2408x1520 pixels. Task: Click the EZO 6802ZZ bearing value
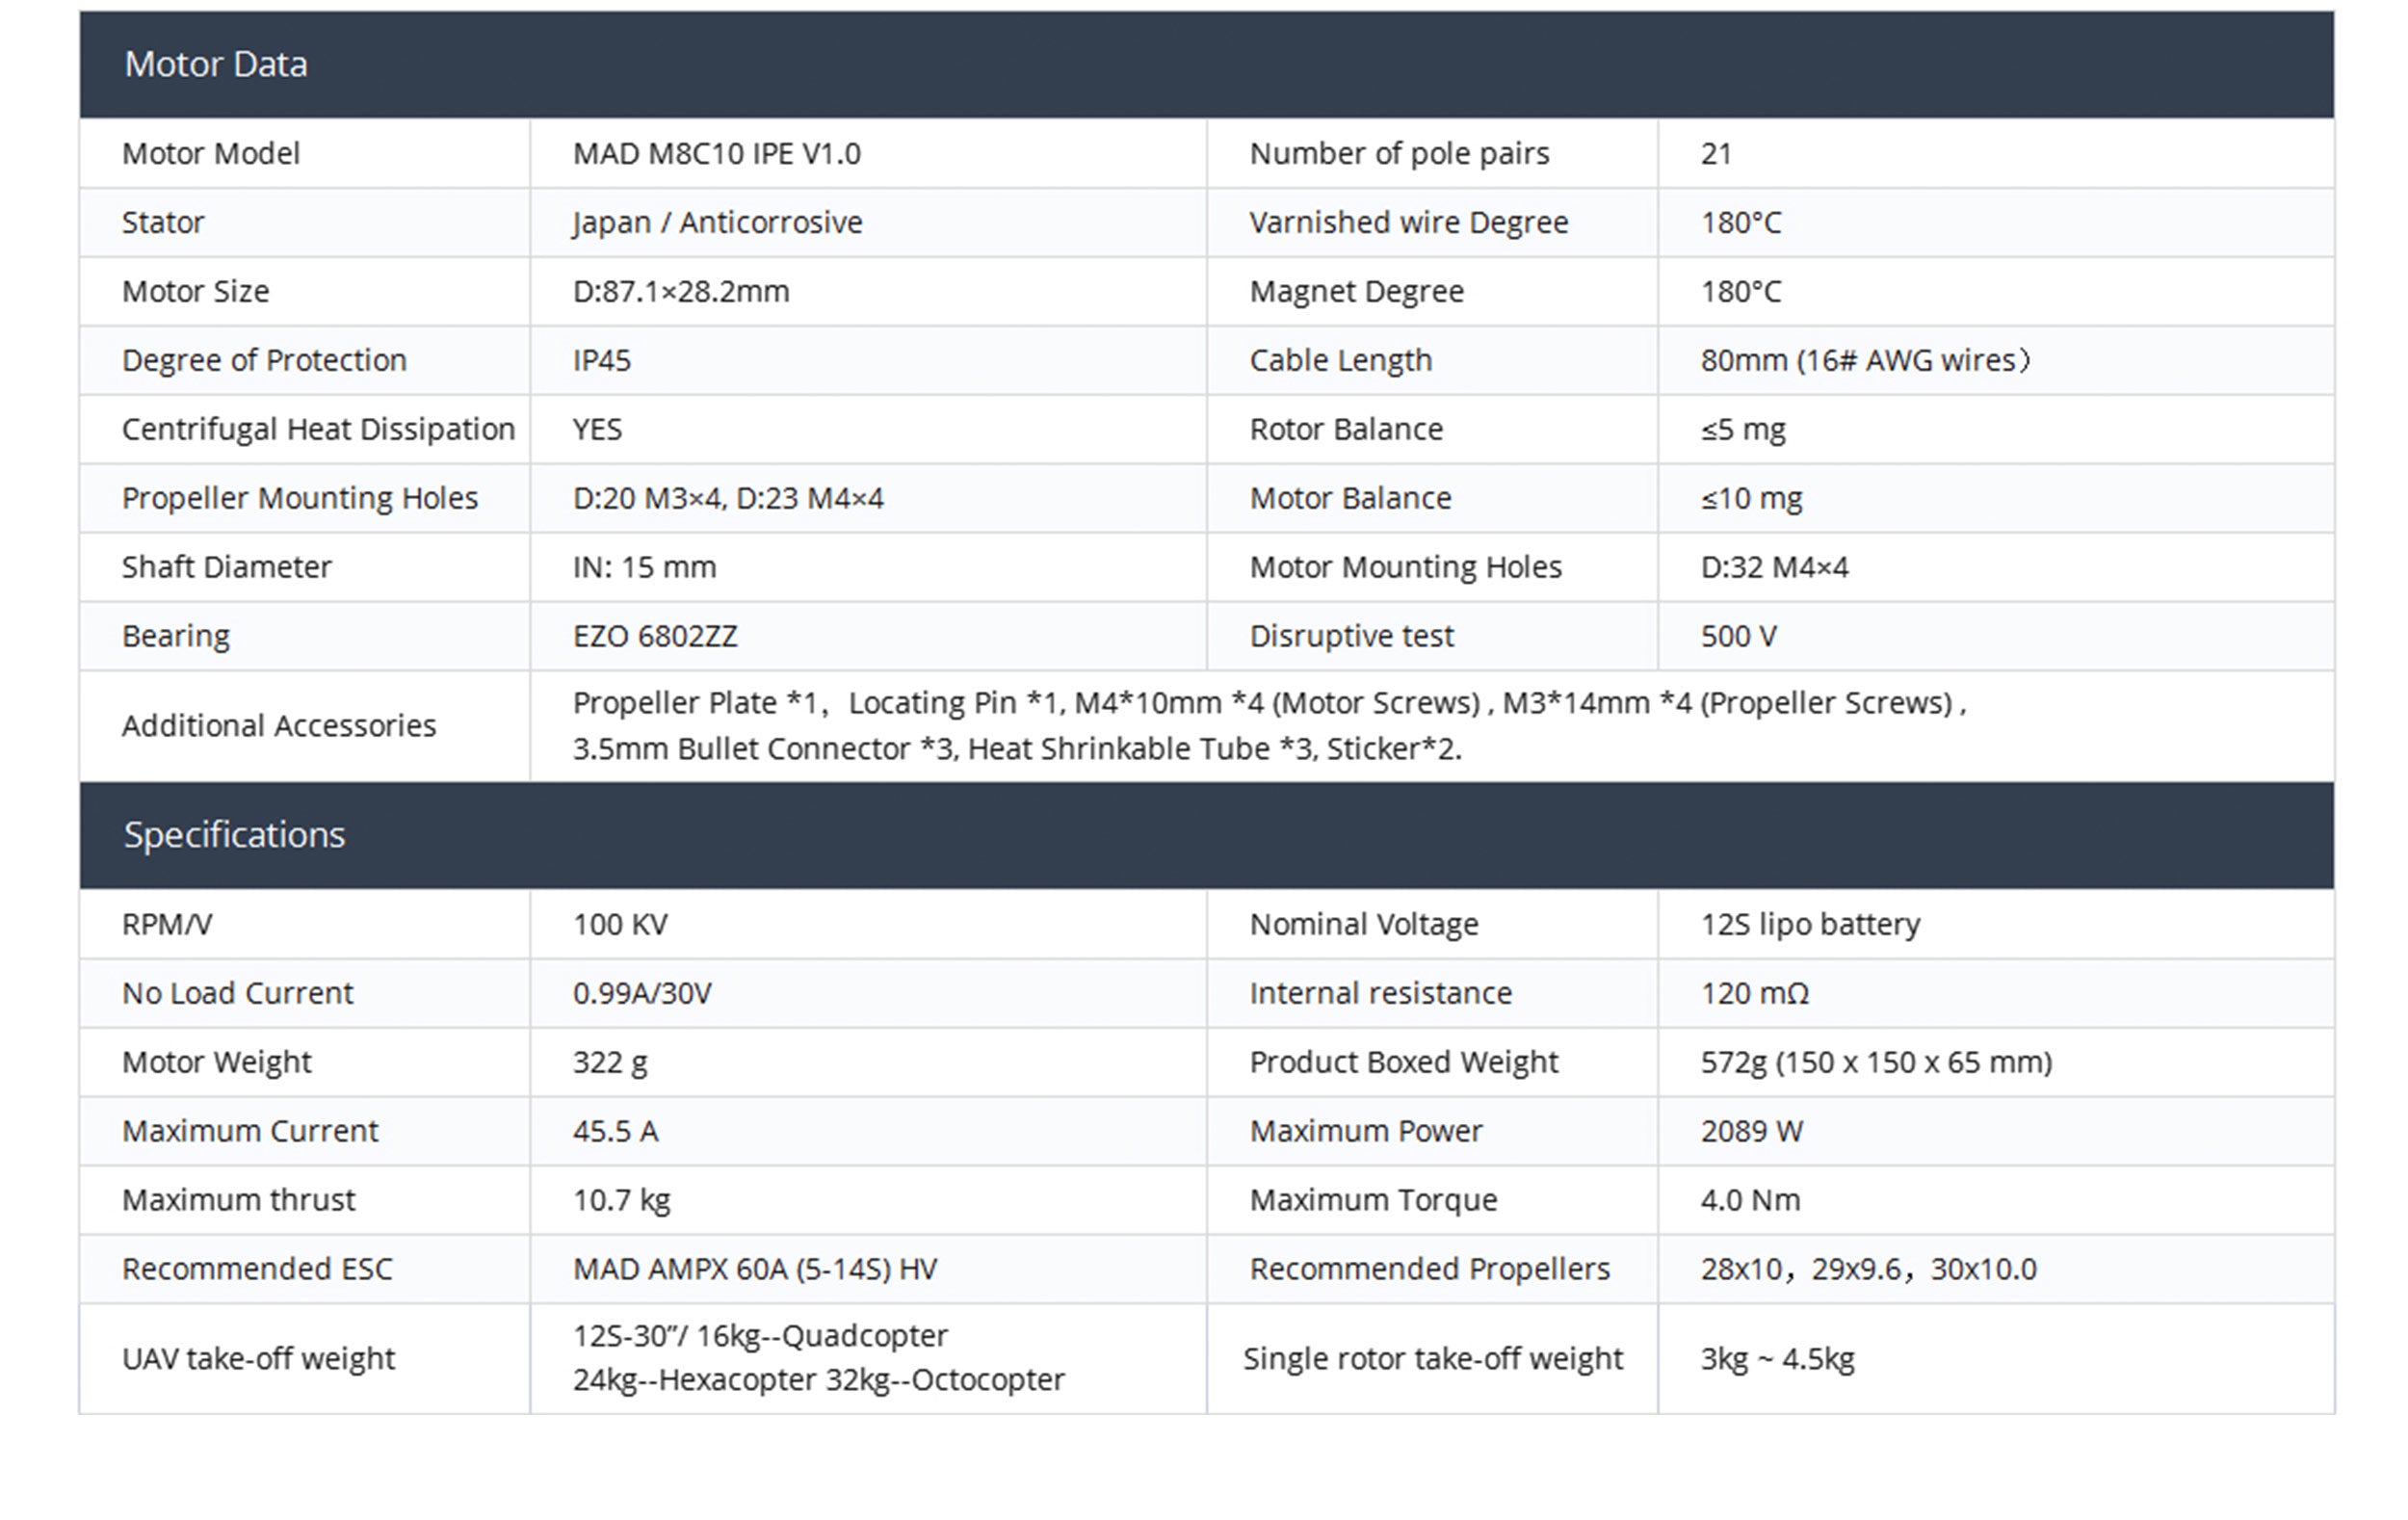click(x=655, y=636)
